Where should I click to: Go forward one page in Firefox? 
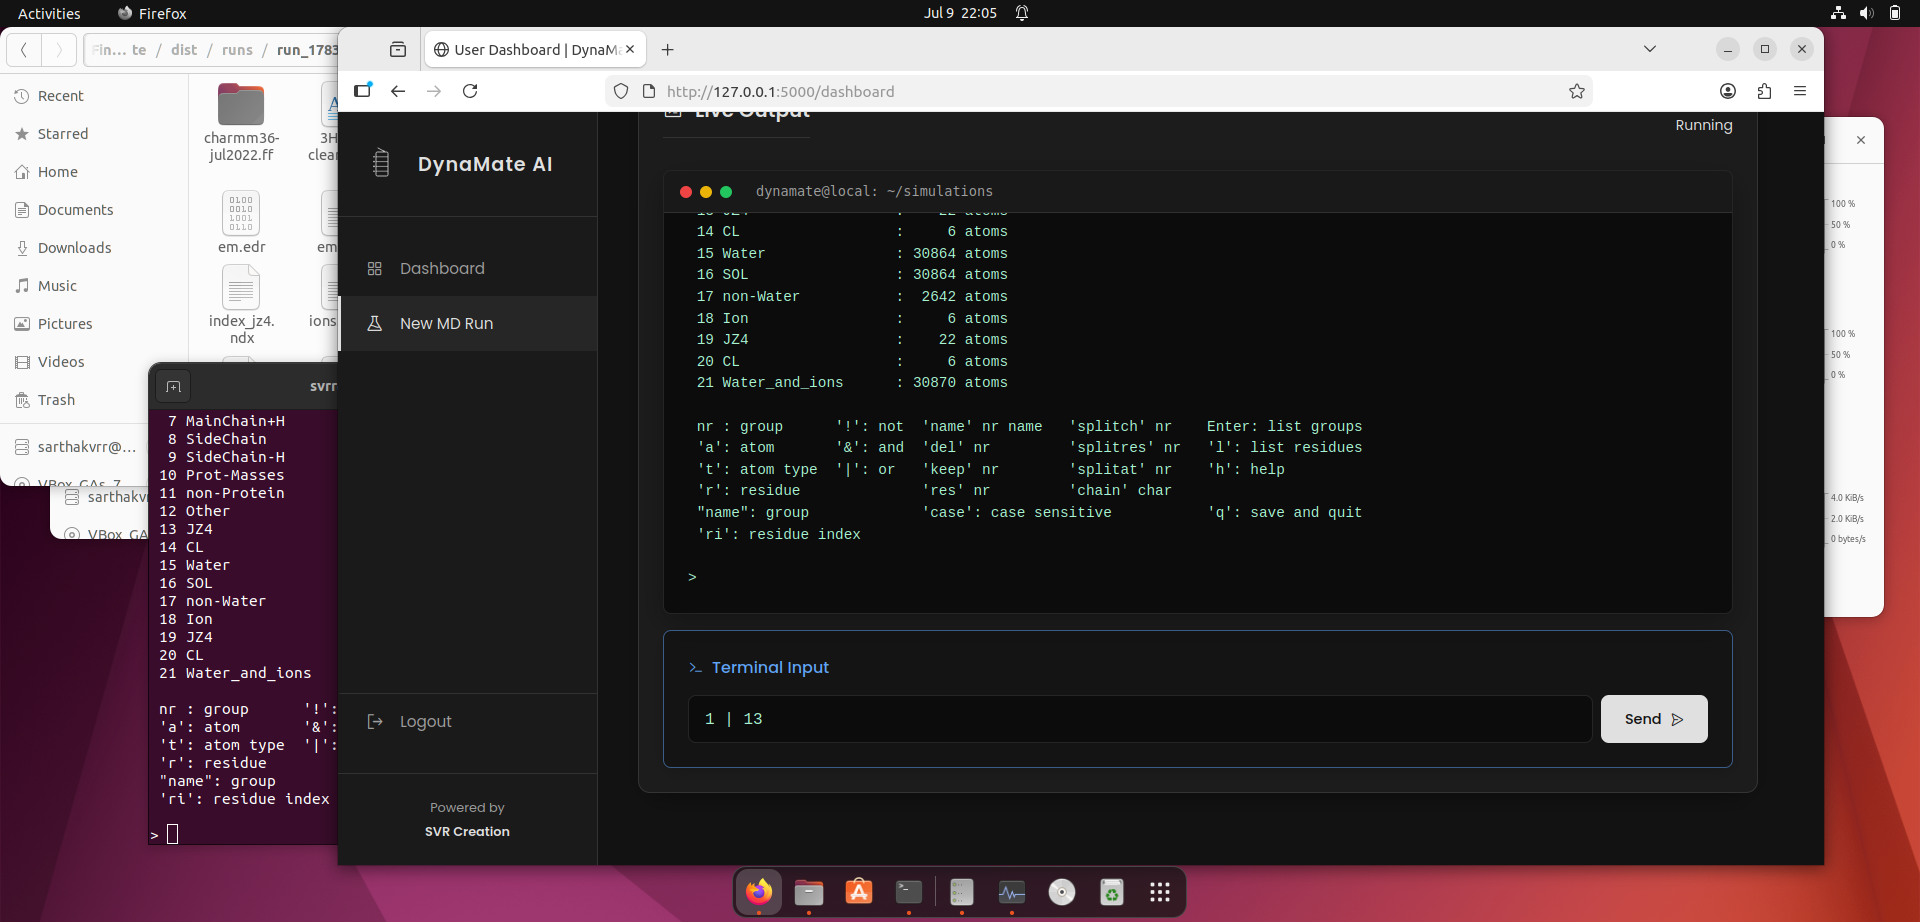[434, 91]
